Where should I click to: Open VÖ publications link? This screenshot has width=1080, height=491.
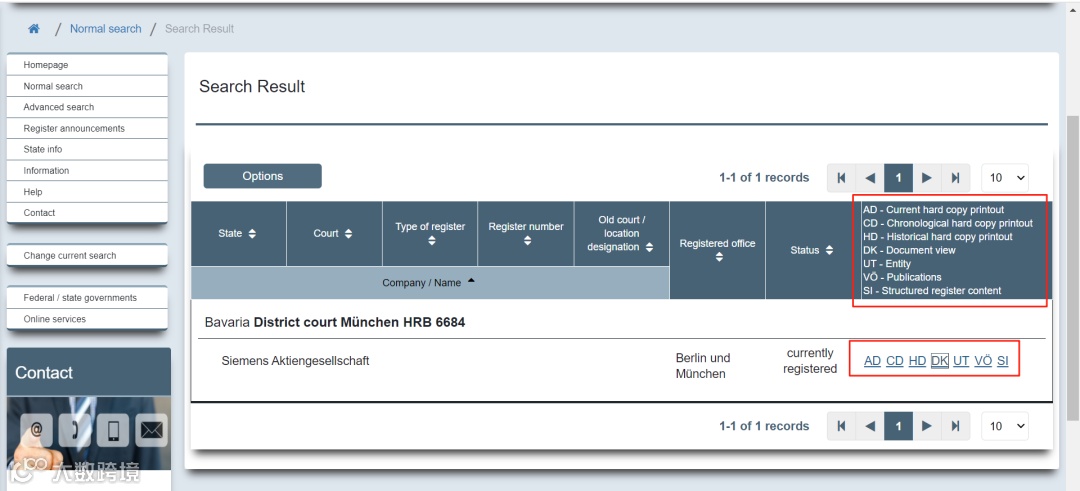(x=983, y=361)
